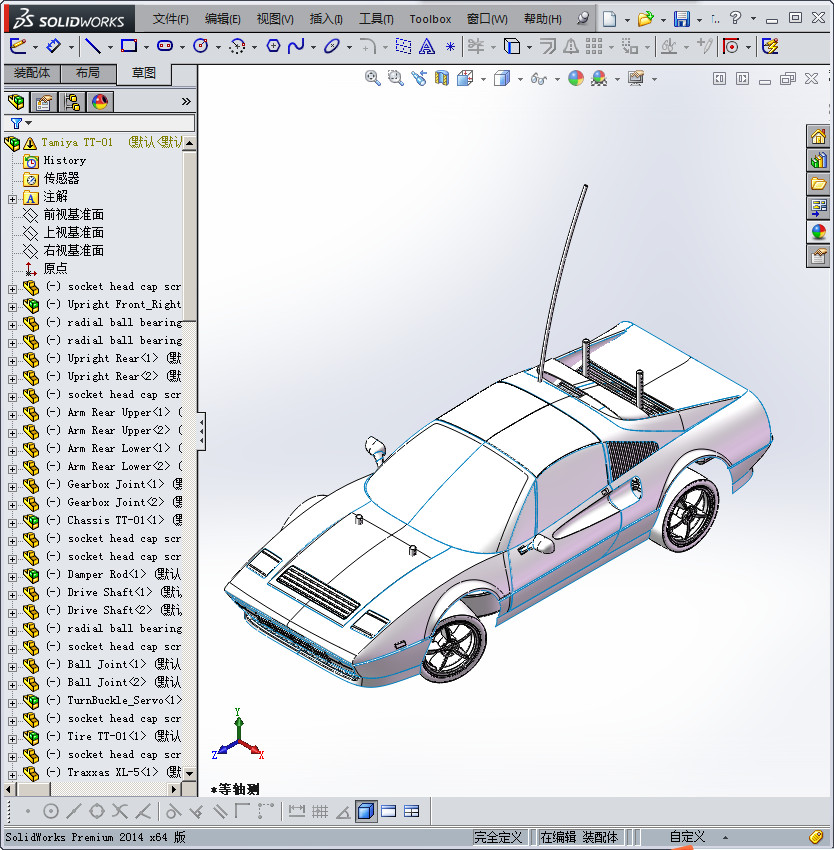Open the PropertyManager tab icon

pos(44,102)
